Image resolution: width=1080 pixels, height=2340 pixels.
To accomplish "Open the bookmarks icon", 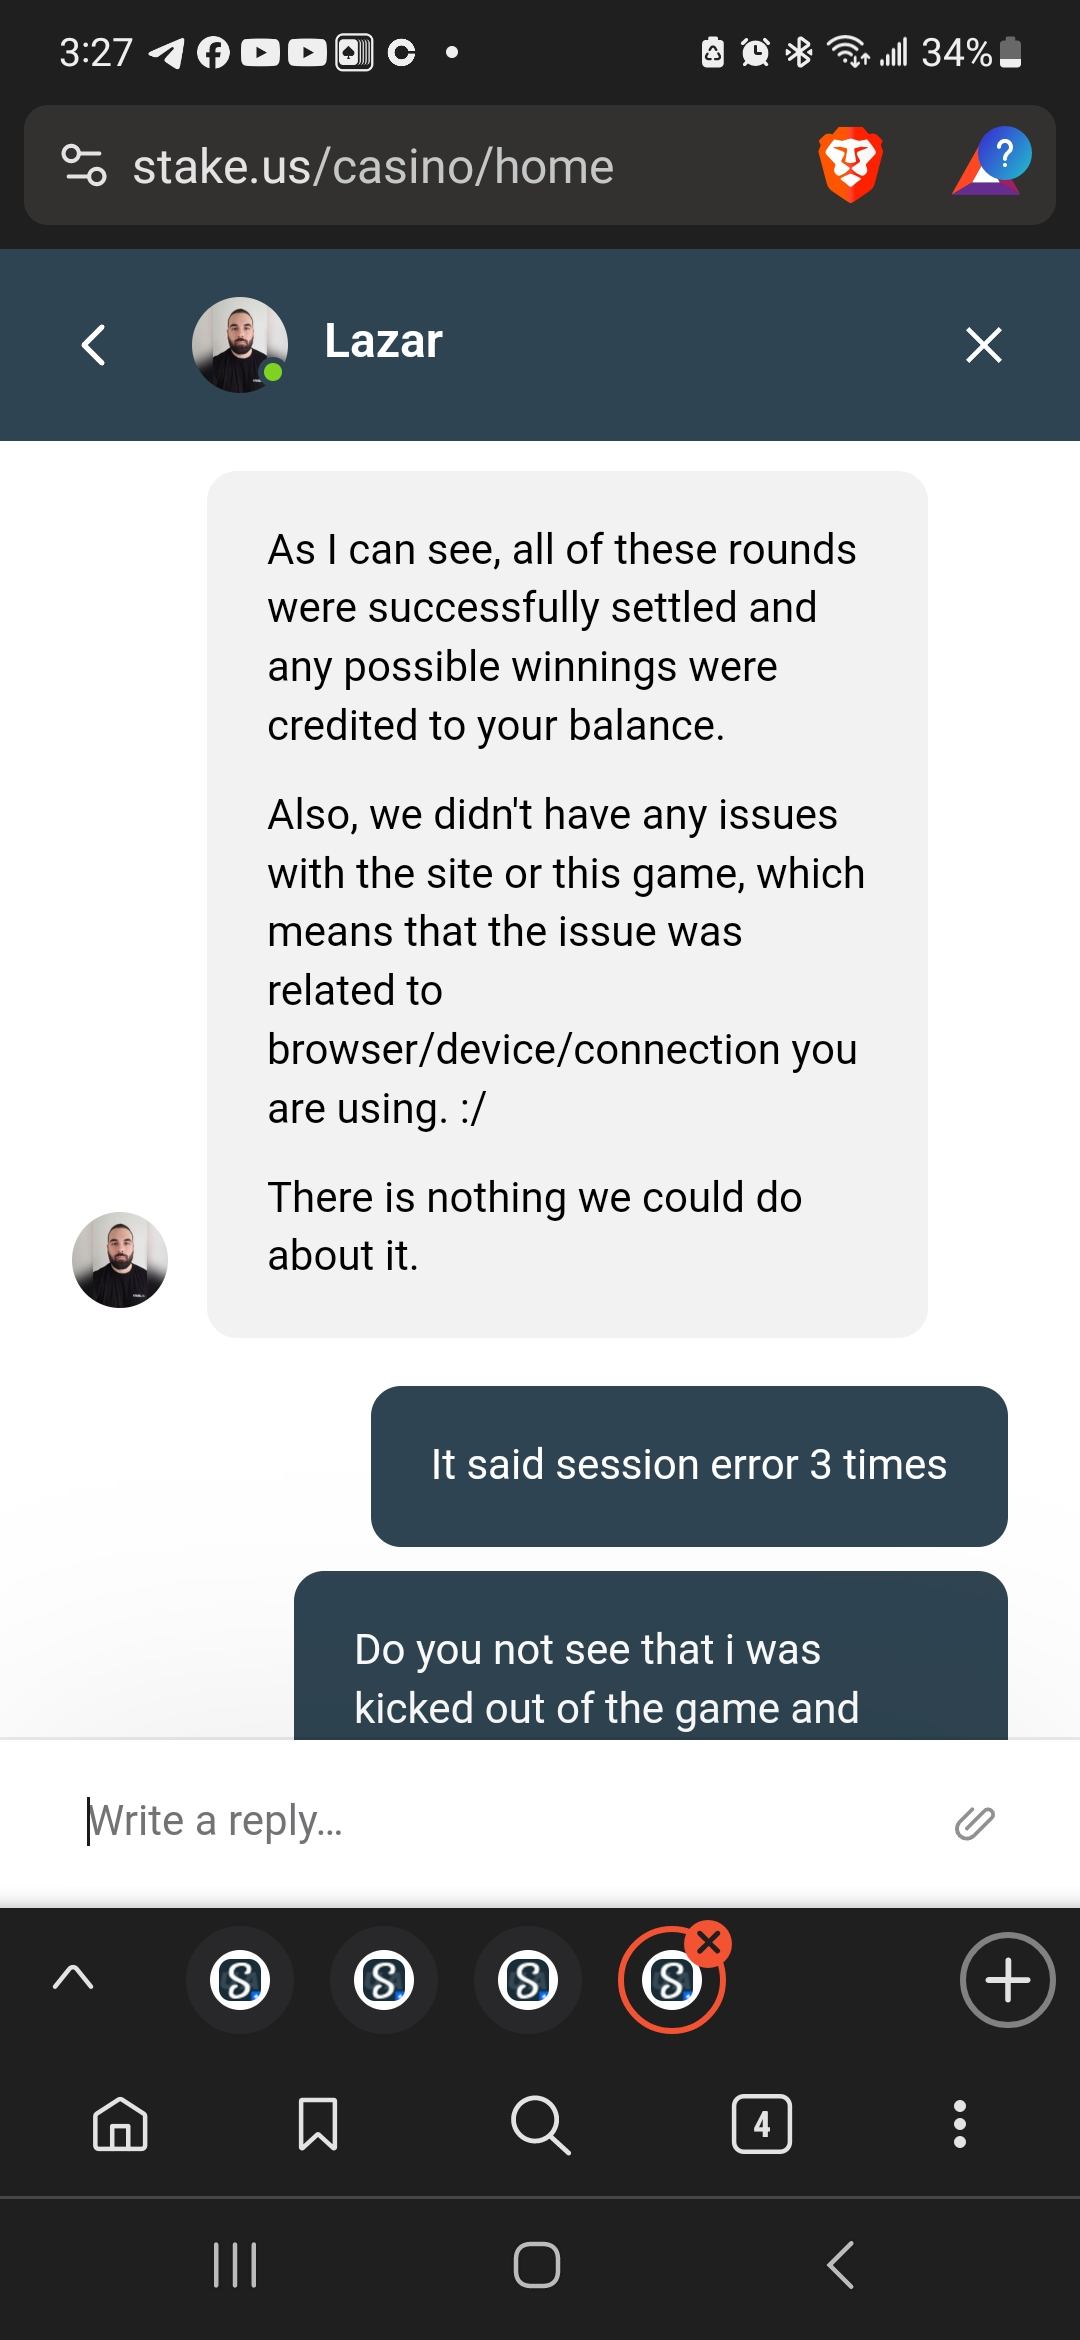I will click(318, 2123).
